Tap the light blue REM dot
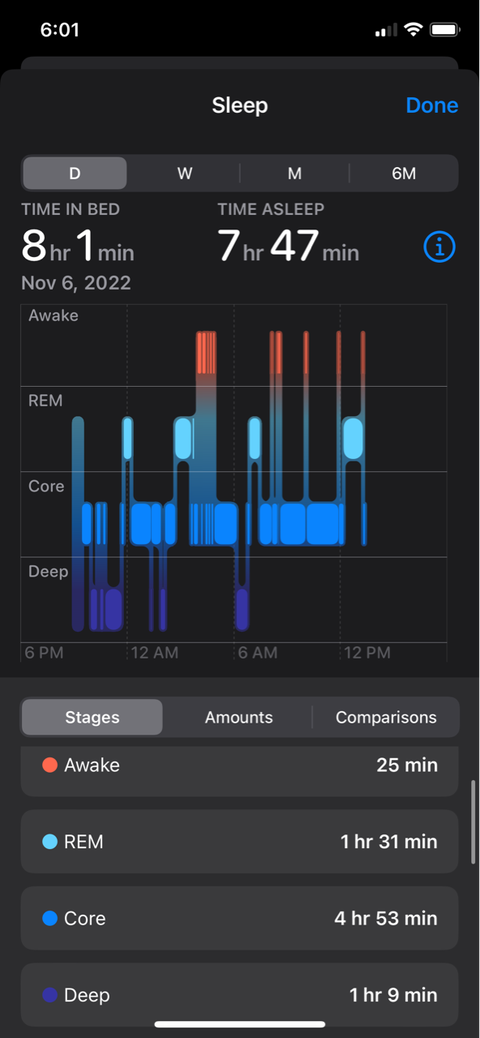 (x=50, y=842)
